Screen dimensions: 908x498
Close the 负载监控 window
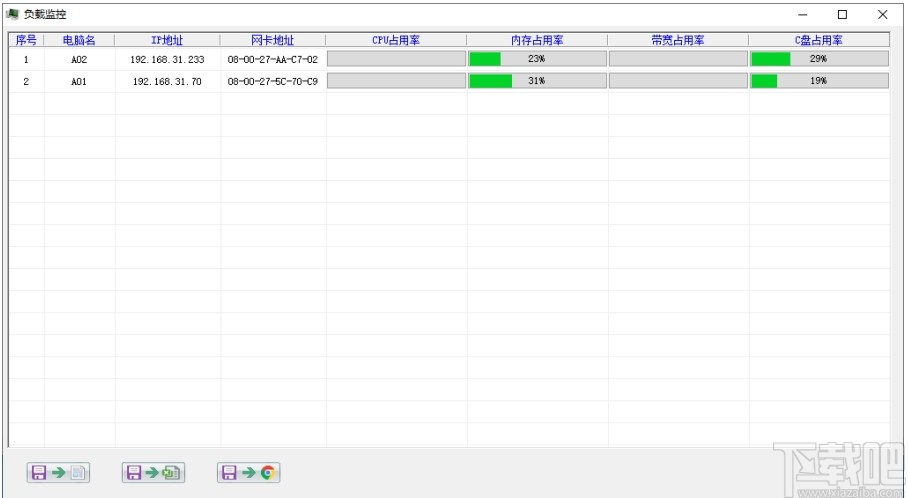[883, 14]
